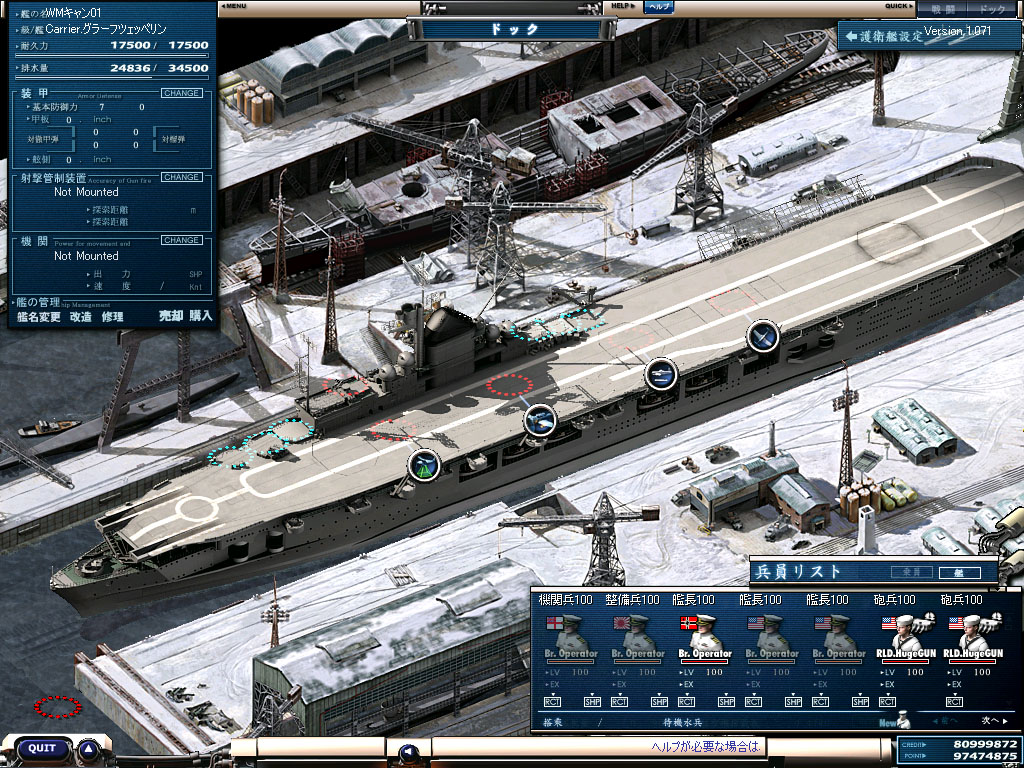Expand the QUICK menu in the top bar
The image size is (1024, 768).
(899, 6)
